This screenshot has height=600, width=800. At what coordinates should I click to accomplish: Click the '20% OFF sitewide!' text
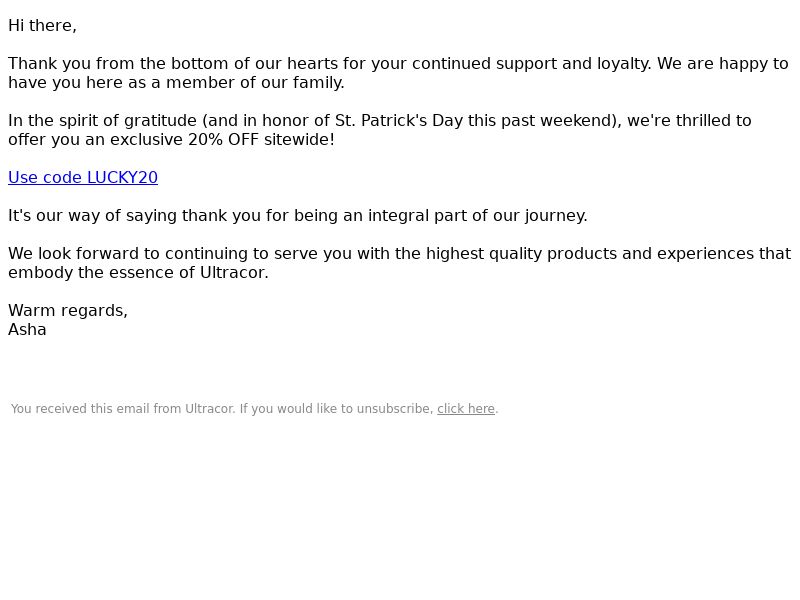tap(261, 140)
